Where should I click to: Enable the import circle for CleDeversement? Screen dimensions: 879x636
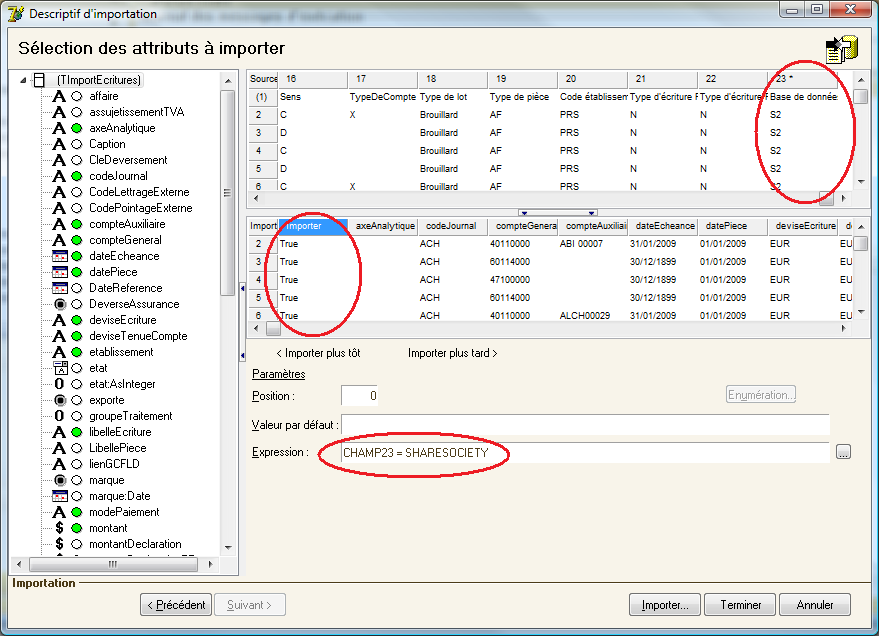point(77,160)
